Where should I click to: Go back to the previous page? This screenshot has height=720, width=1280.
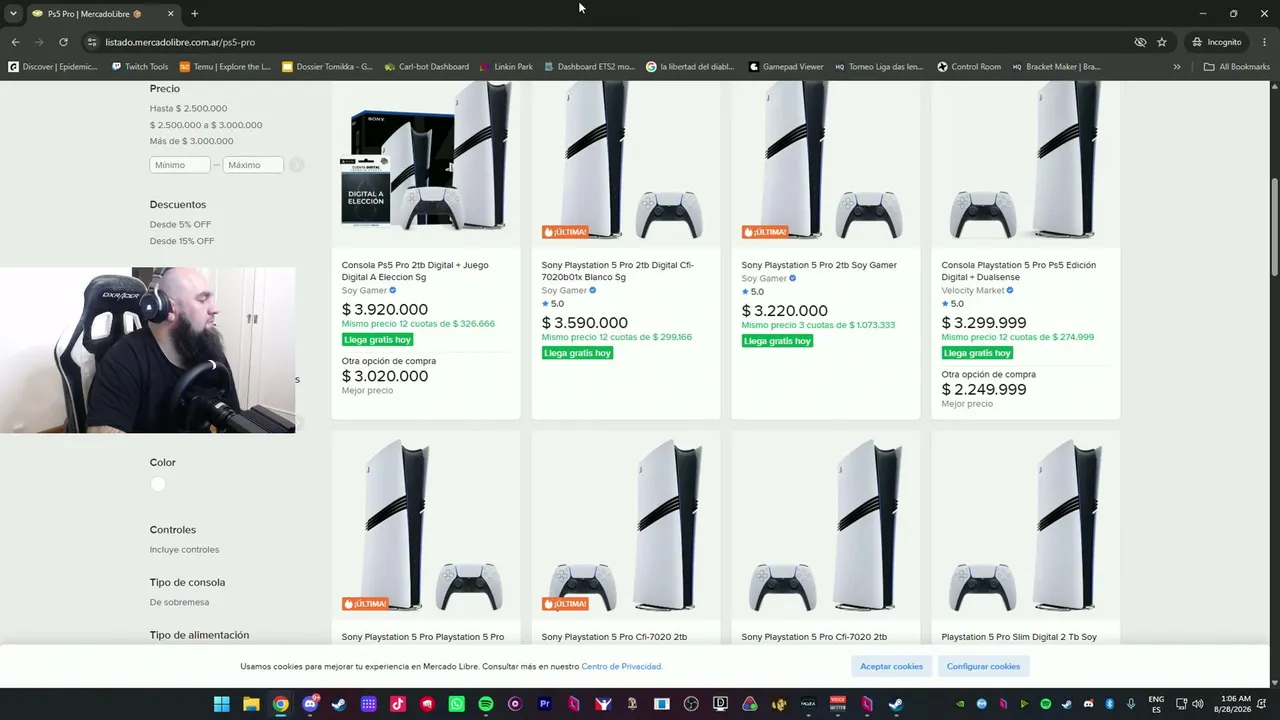(15, 42)
